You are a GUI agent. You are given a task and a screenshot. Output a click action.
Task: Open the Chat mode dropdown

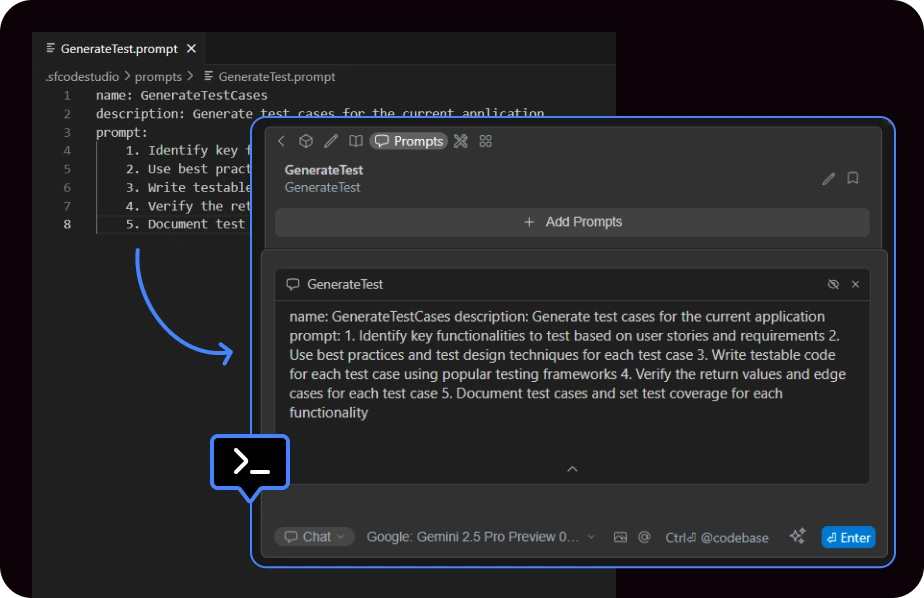[314, 537]
